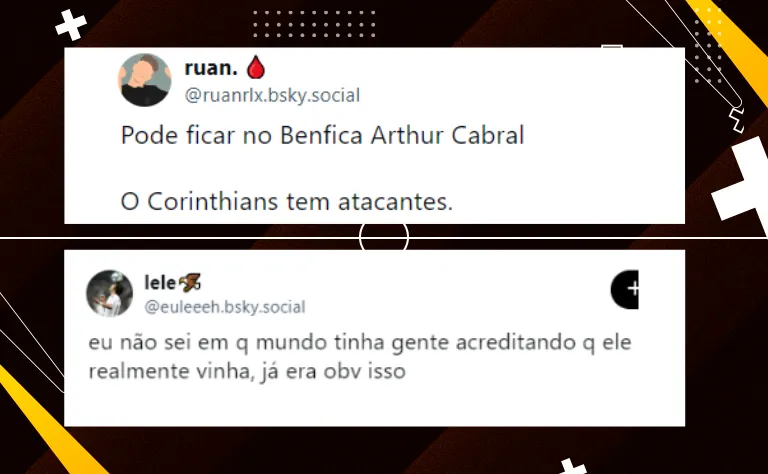Image resolution: width=768 pixels, height=474 pixels.
Task: Click the small white plus at bottom
Action: tap(571, 466)
